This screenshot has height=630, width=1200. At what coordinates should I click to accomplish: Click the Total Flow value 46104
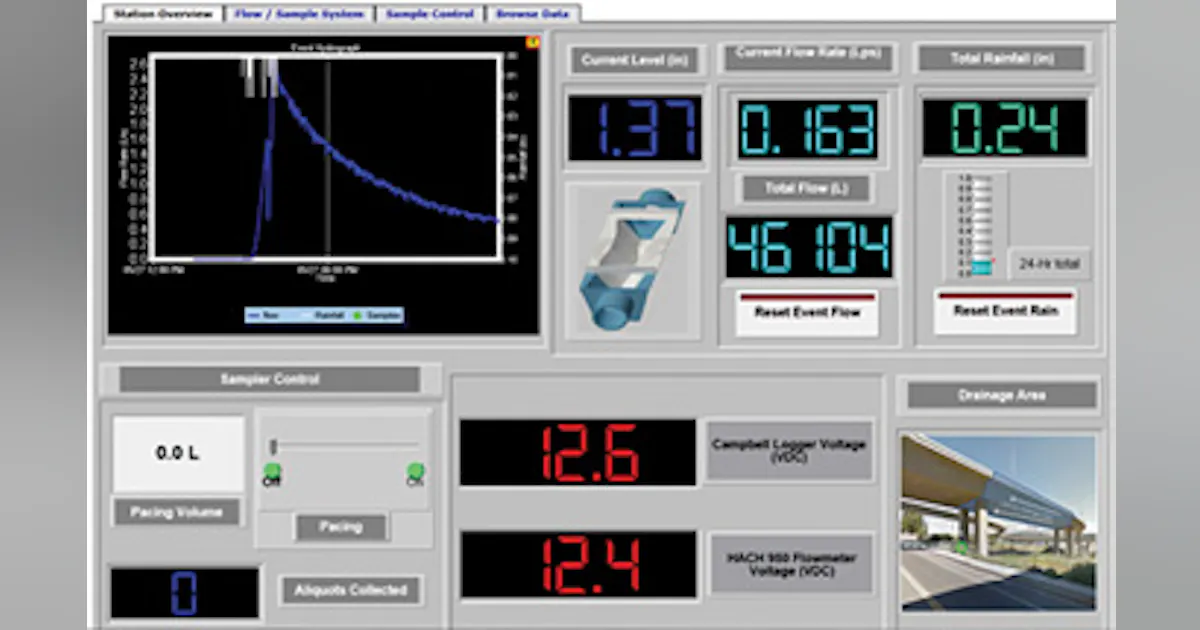[808, 247]
